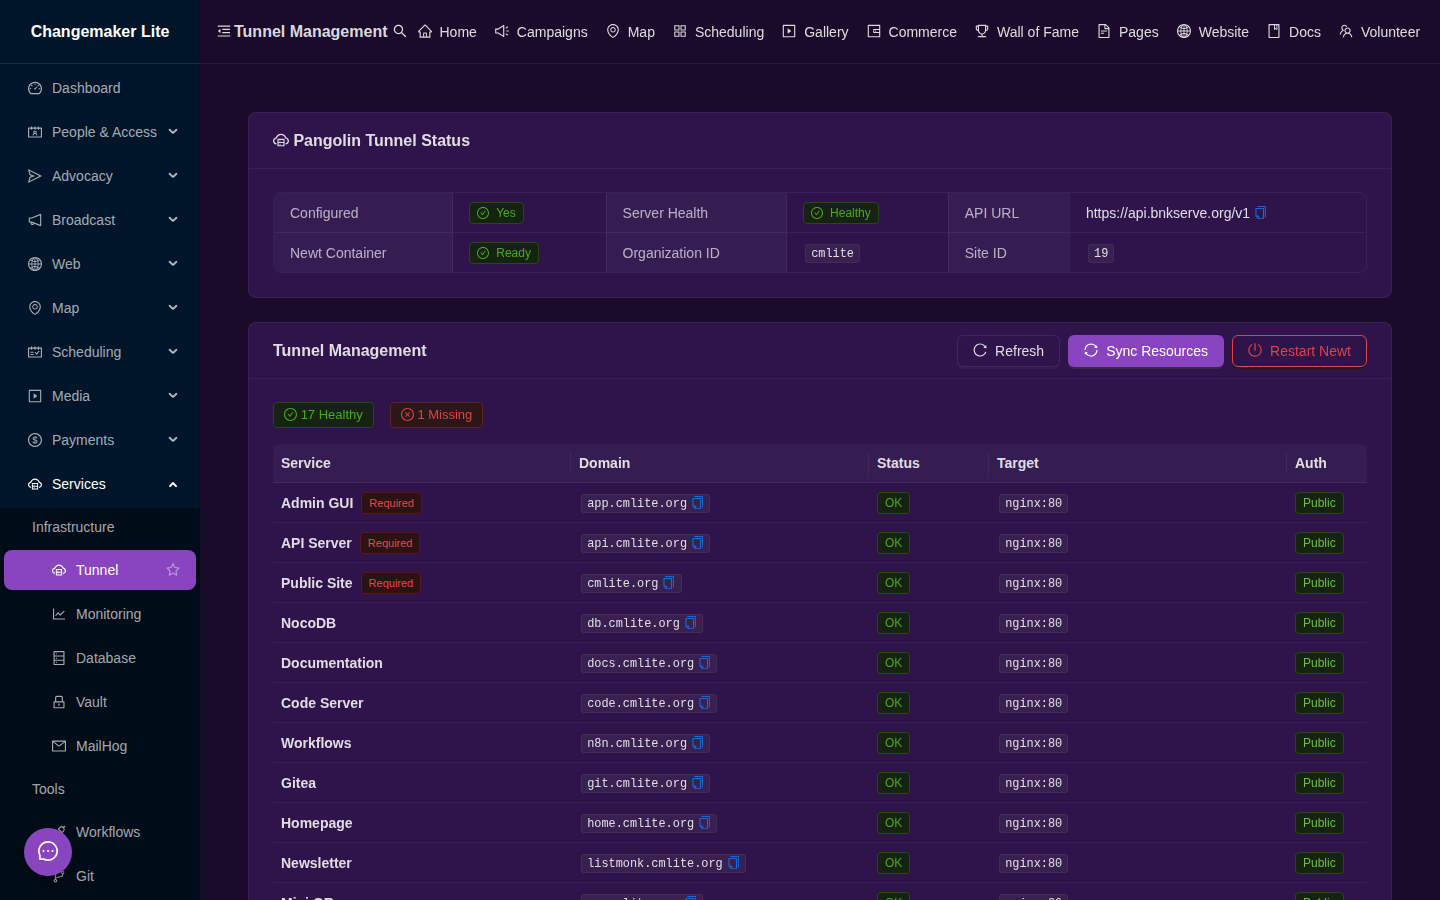Click the Home house icon in top nav

tap(425, 31)
